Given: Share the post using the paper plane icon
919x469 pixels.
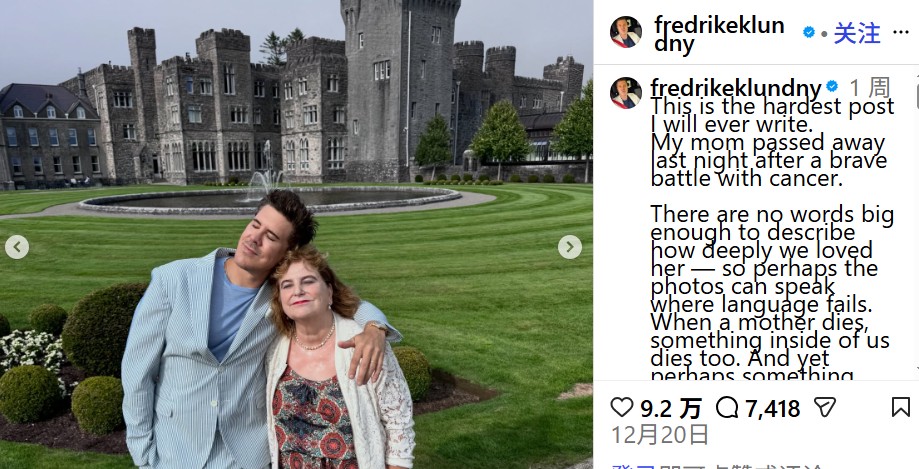Looking at the screenshot, I should coord(824,407).
